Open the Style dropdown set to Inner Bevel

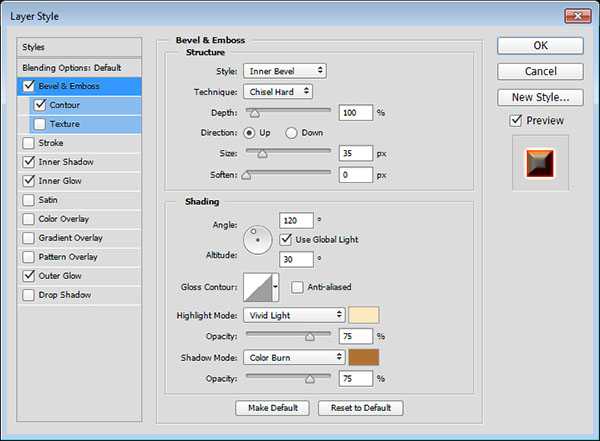285,71
